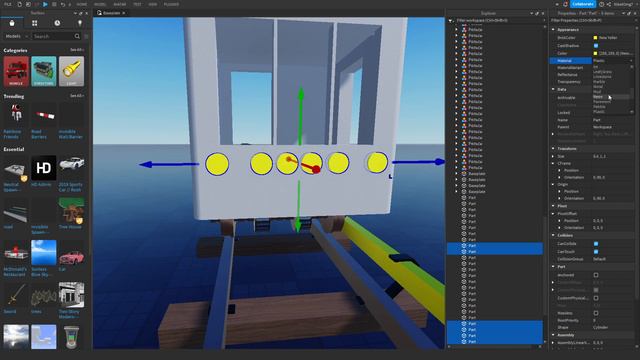Switch to the HOME ribbon tab

point(82,4)
